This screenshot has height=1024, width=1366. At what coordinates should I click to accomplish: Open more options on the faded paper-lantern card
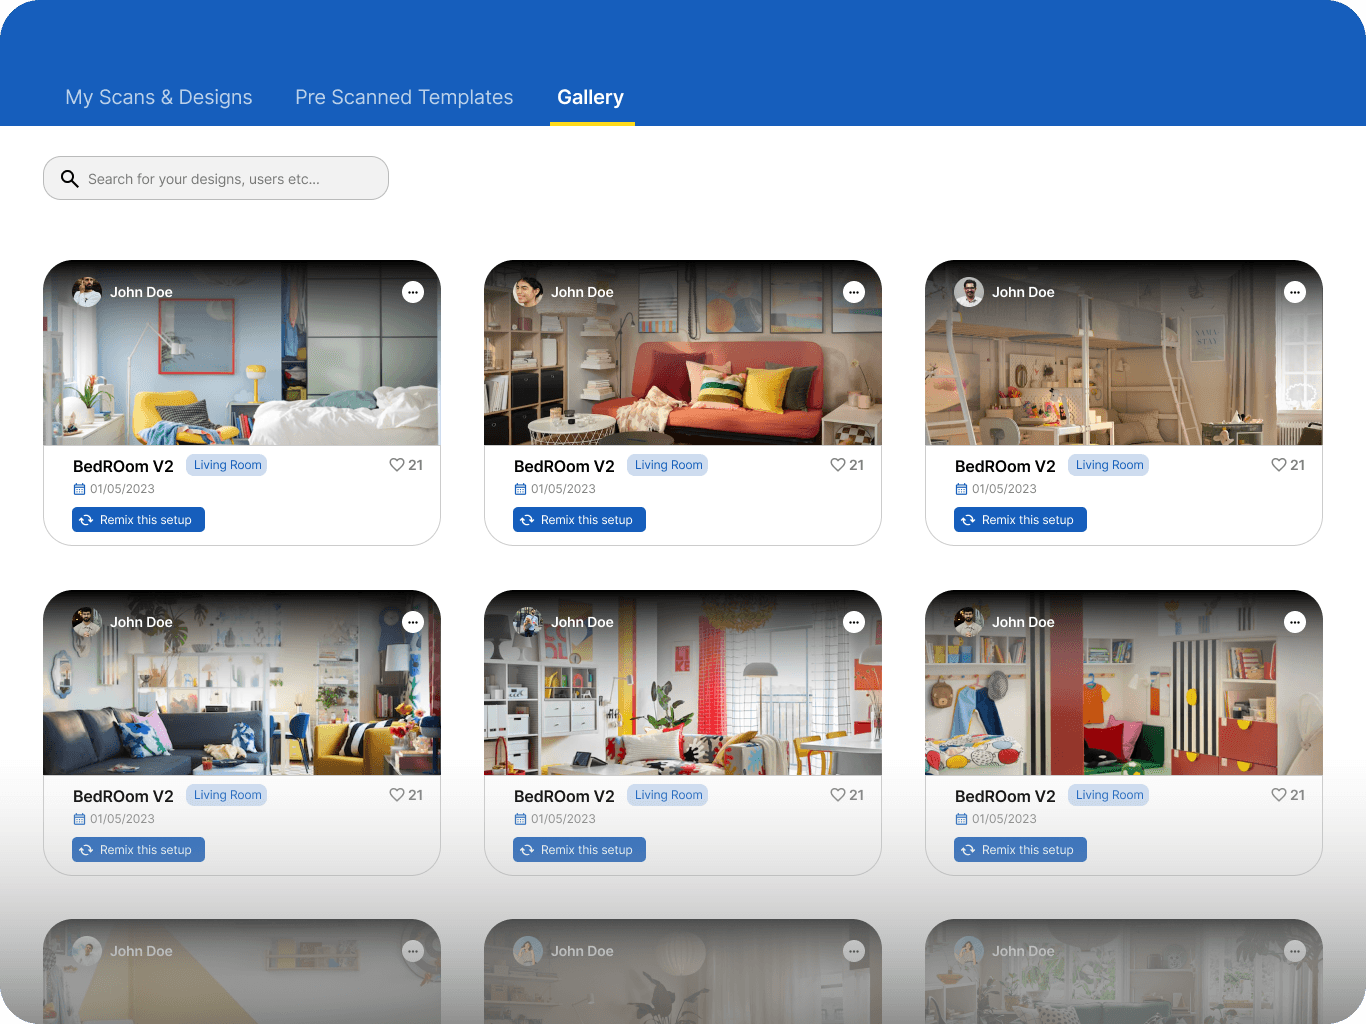click(854, 951)
